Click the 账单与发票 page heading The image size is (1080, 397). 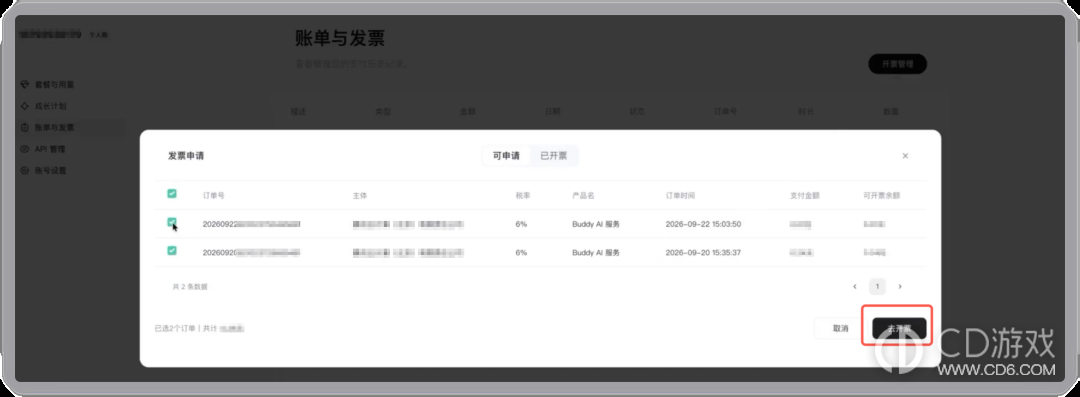coord(340,38)
